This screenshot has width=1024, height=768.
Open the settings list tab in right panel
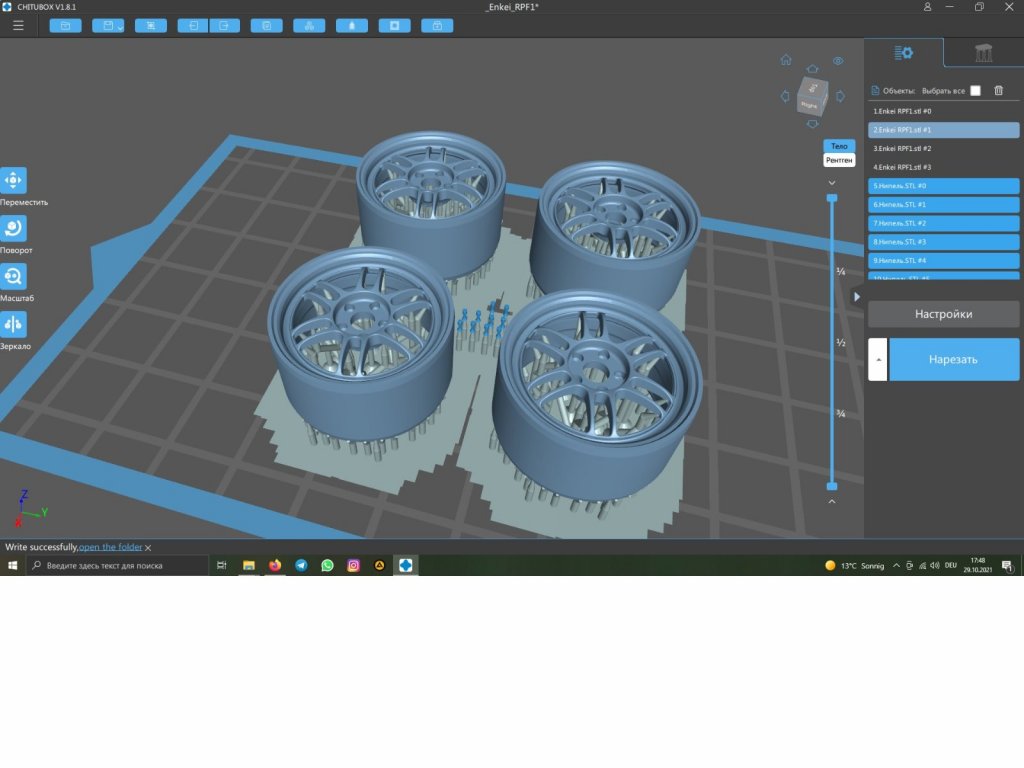(x=904, y=53)
